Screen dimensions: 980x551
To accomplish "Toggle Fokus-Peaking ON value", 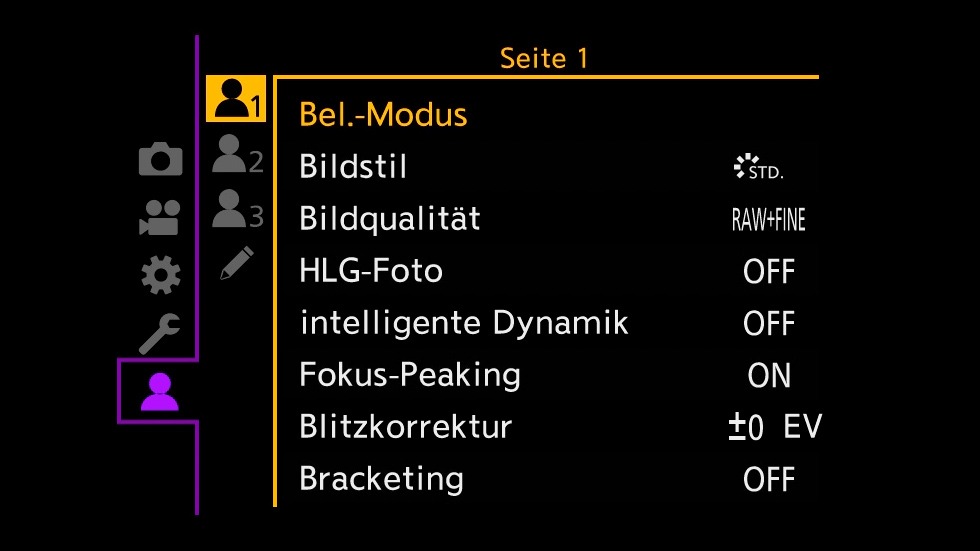I will pyautogui.click(x=769, y=375).
